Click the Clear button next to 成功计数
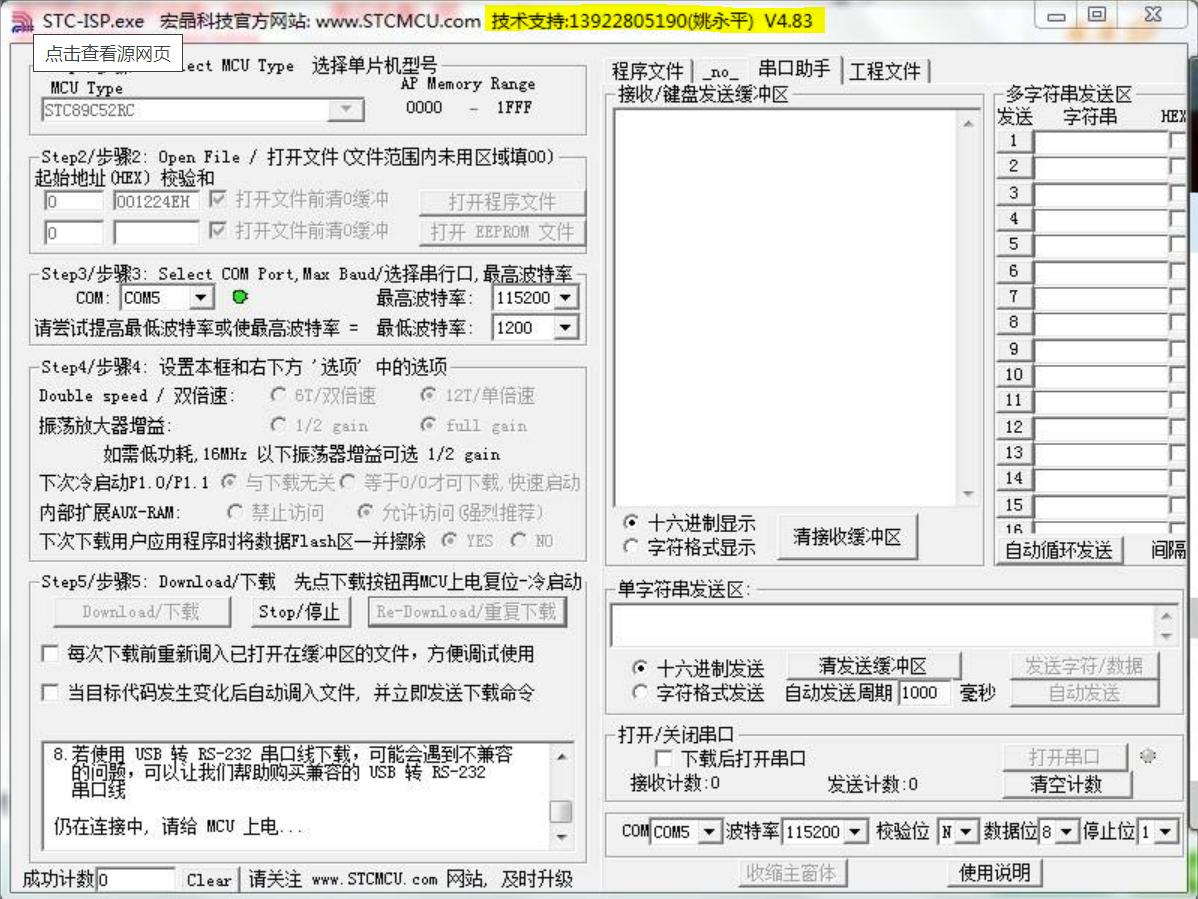The height and width of the screenshot is (899, 1198). [209, 880]
